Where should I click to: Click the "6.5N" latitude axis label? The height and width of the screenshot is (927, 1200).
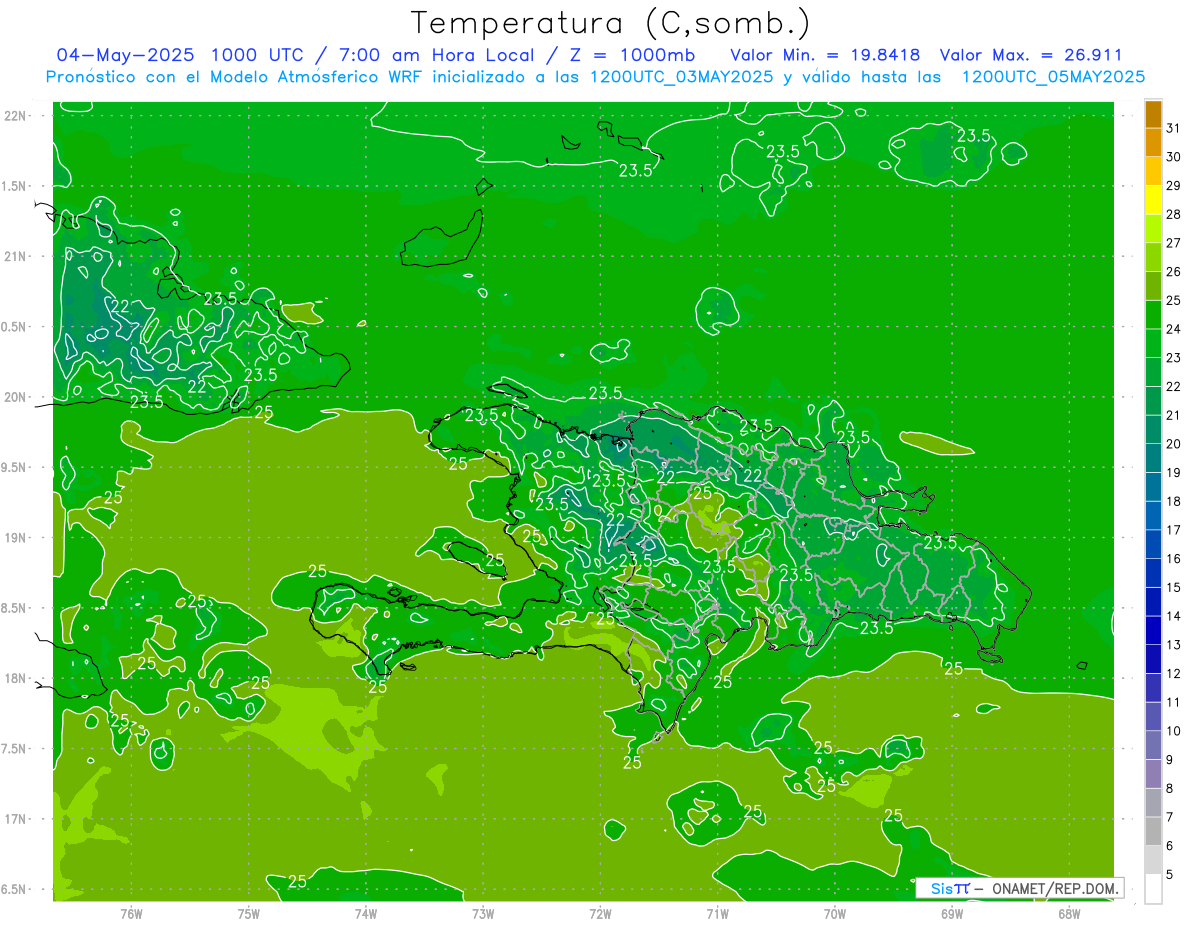15,889
